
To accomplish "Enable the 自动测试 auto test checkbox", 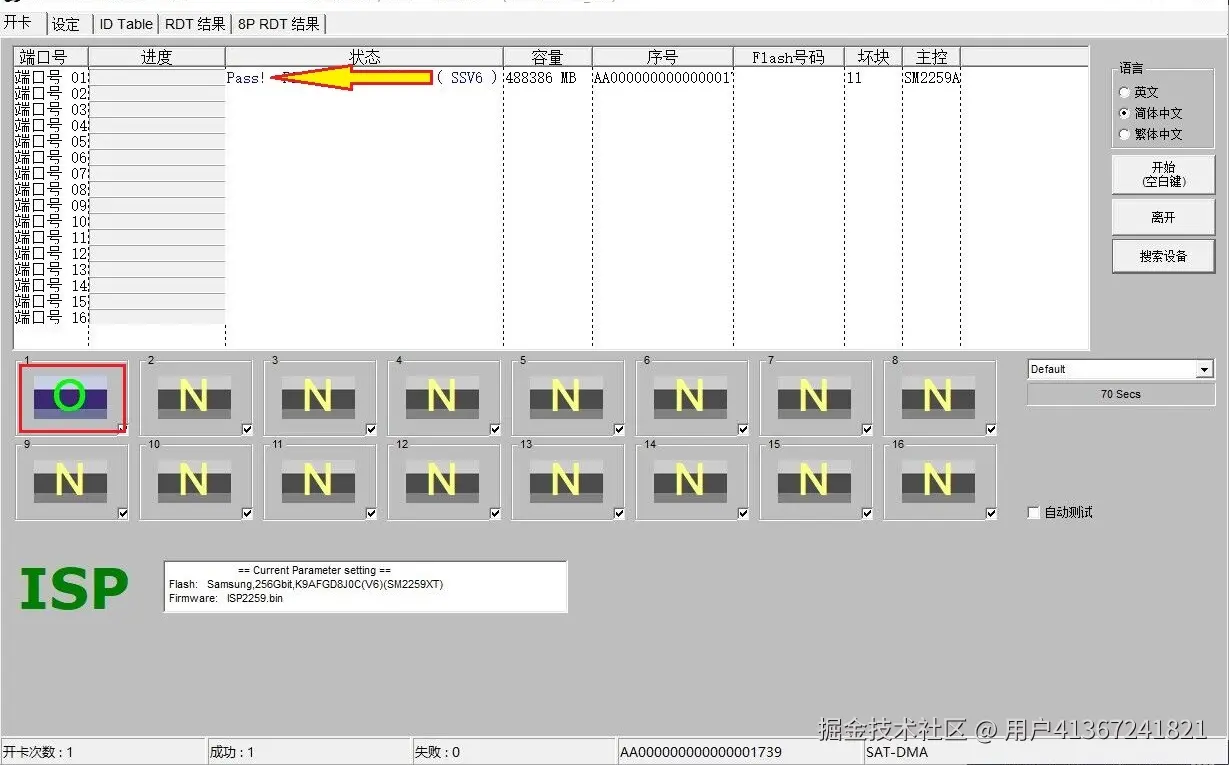I will [1034, 512].
